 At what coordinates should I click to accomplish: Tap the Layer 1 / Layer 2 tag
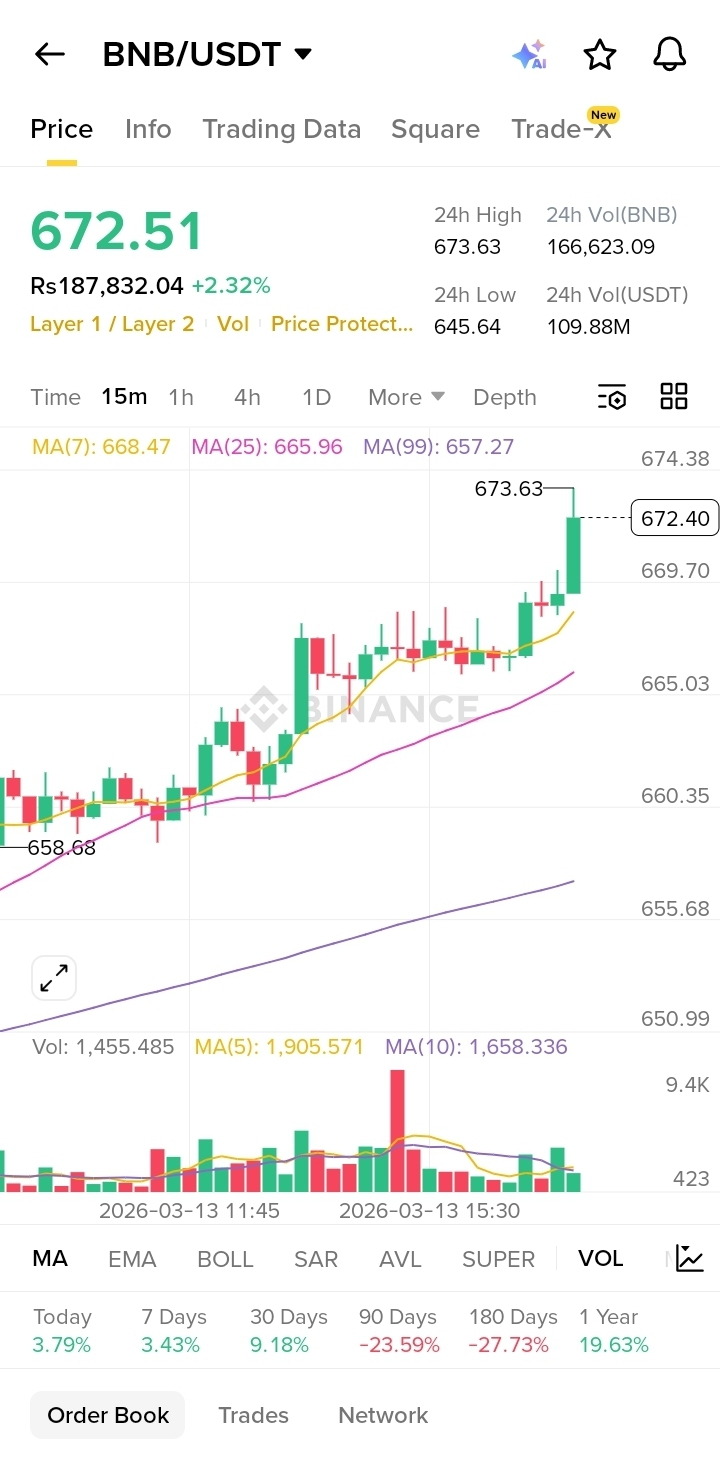pyautogui.click(x=112, y=324)
